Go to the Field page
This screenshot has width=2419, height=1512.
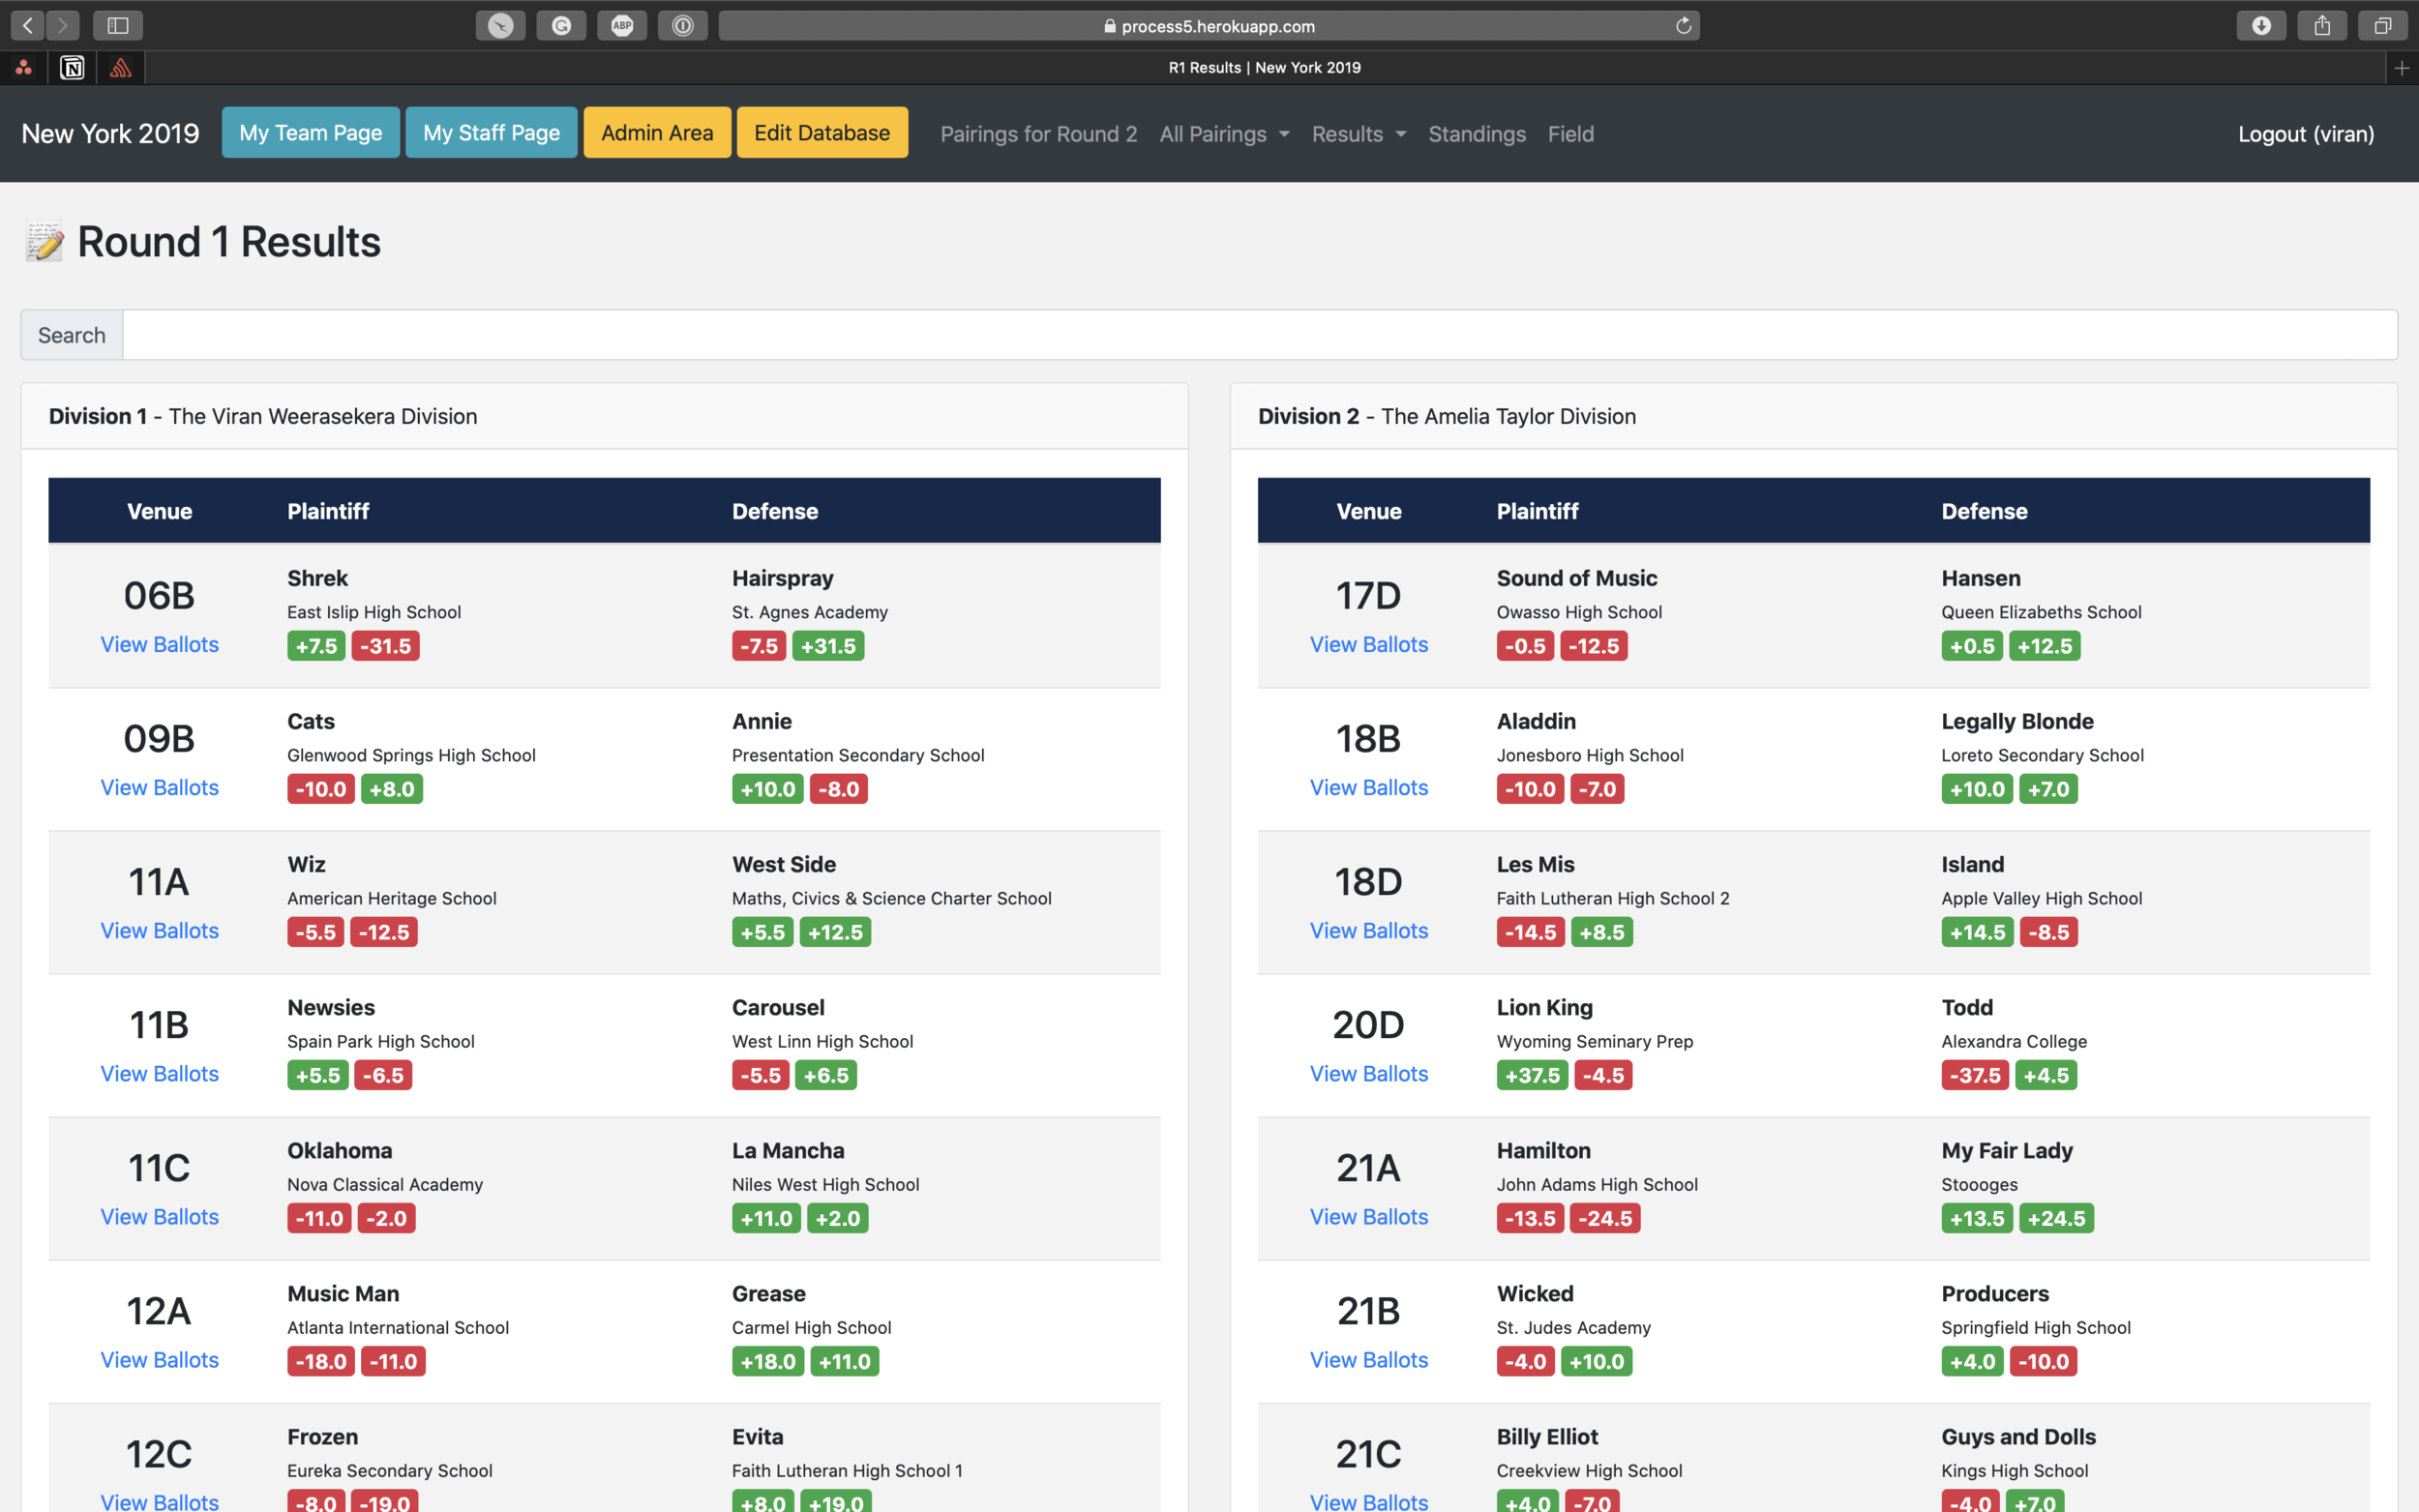(1570, 134)
